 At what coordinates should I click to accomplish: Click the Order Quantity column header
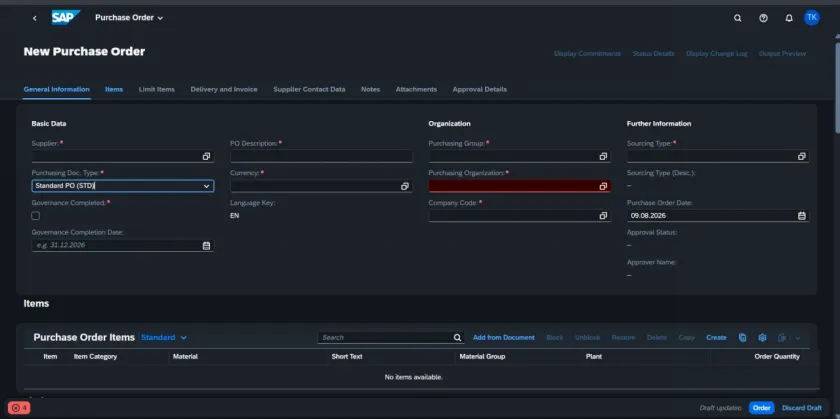click(777, 356)
